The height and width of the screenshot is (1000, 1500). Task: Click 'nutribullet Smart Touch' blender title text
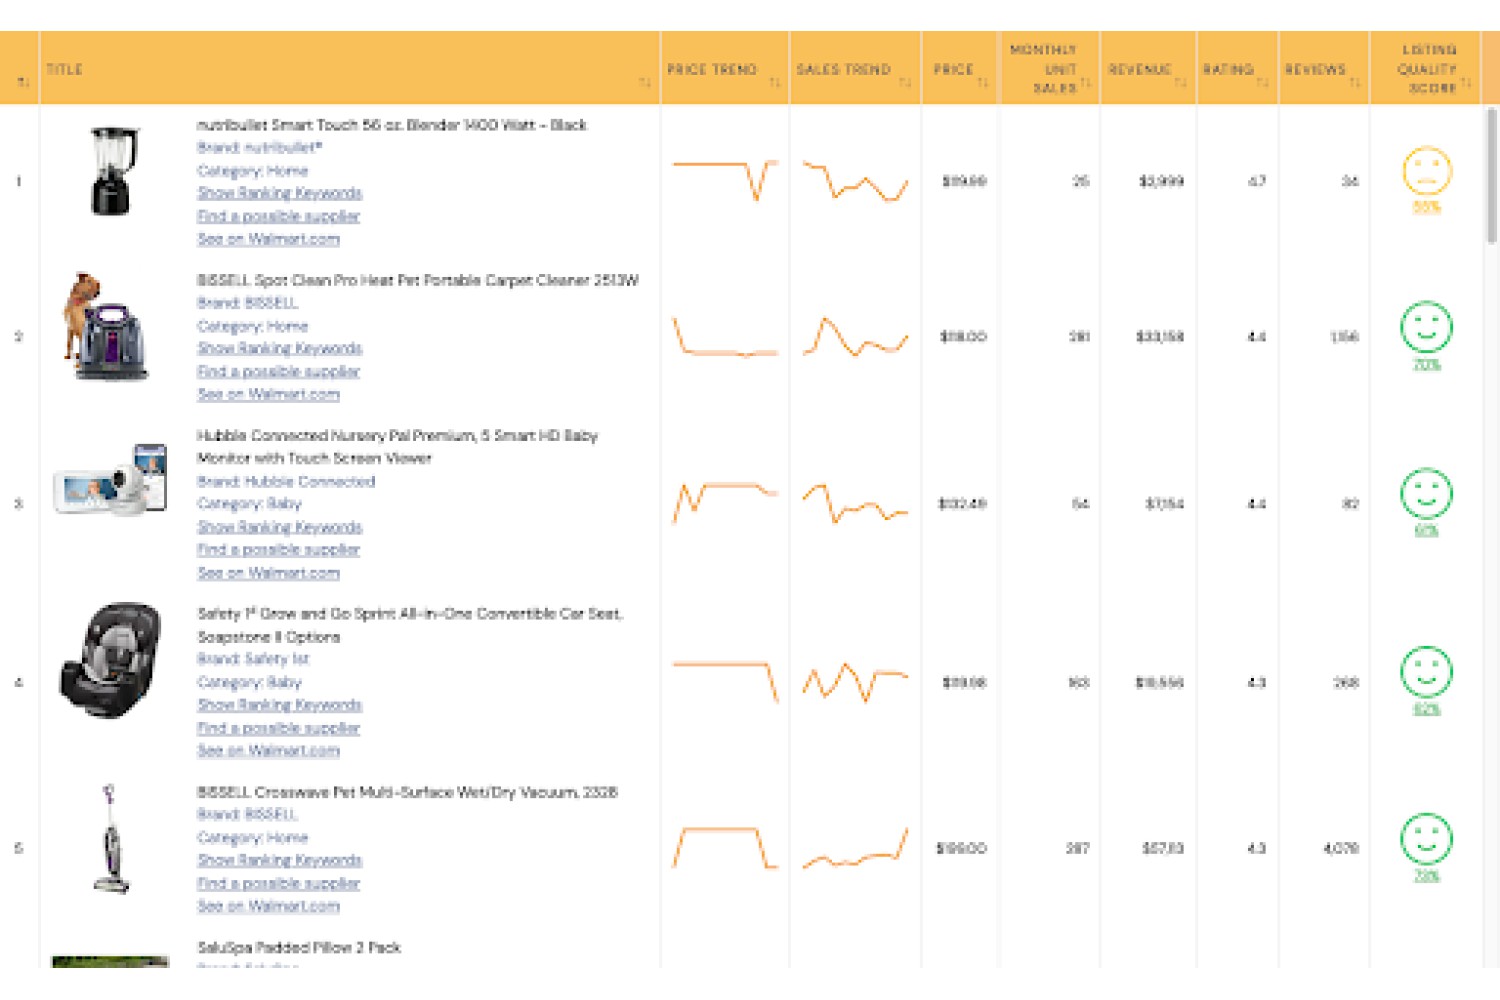tap(392, 125)
